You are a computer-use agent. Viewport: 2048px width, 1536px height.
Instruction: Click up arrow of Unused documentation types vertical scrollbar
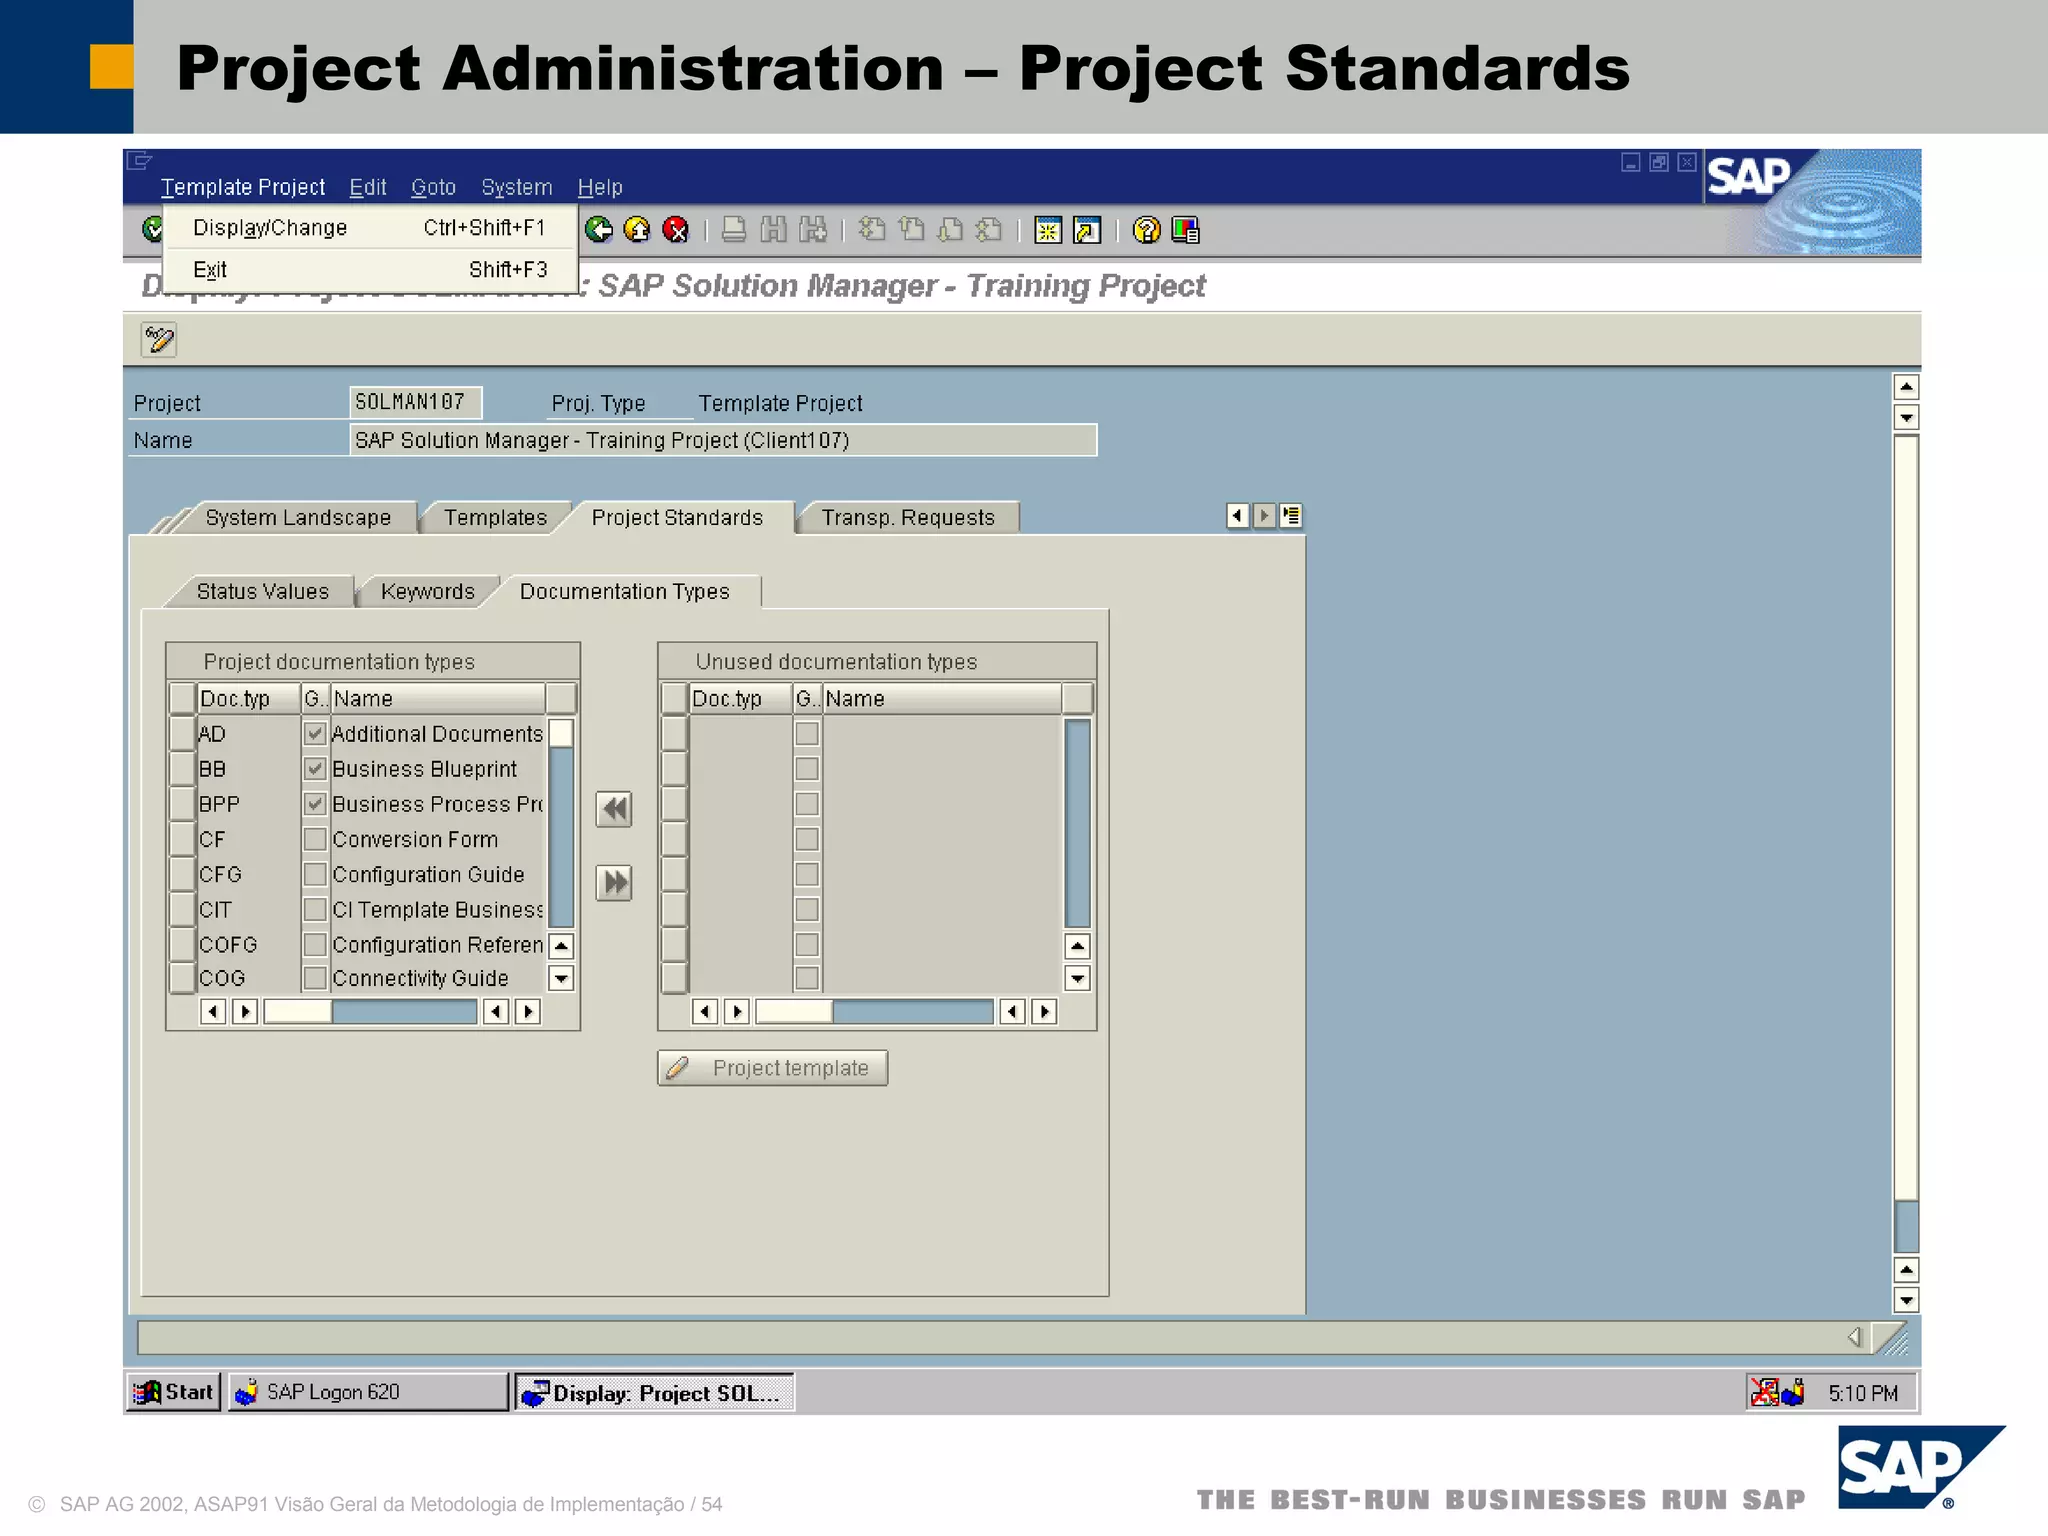click(1077, 946)
